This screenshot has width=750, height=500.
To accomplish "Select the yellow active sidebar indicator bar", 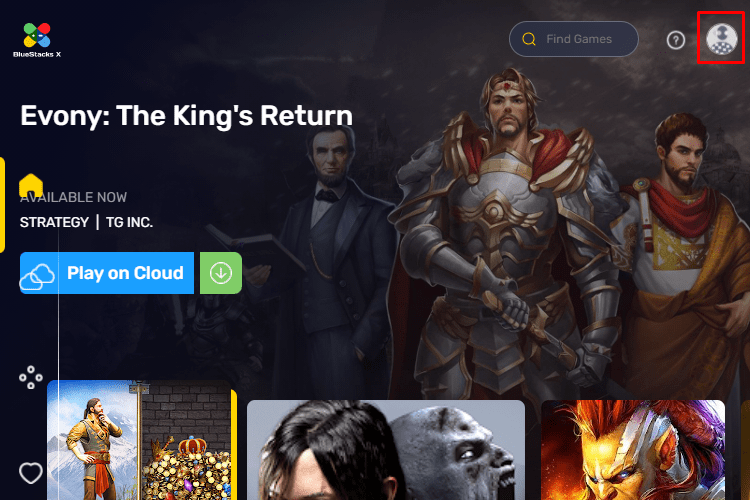I will [2, 205].
